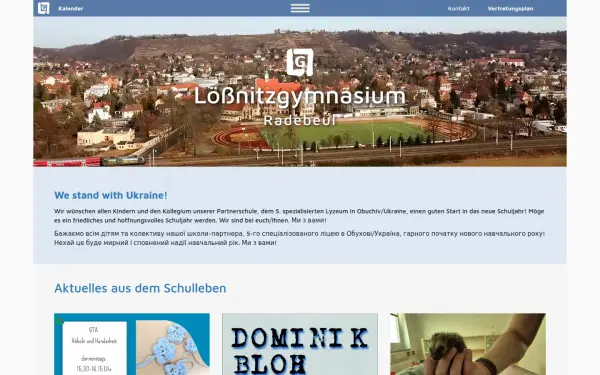Viewport: 600px width, 375px height.
Task: Go to the Kontakt page
Action: tap(458, 8)
